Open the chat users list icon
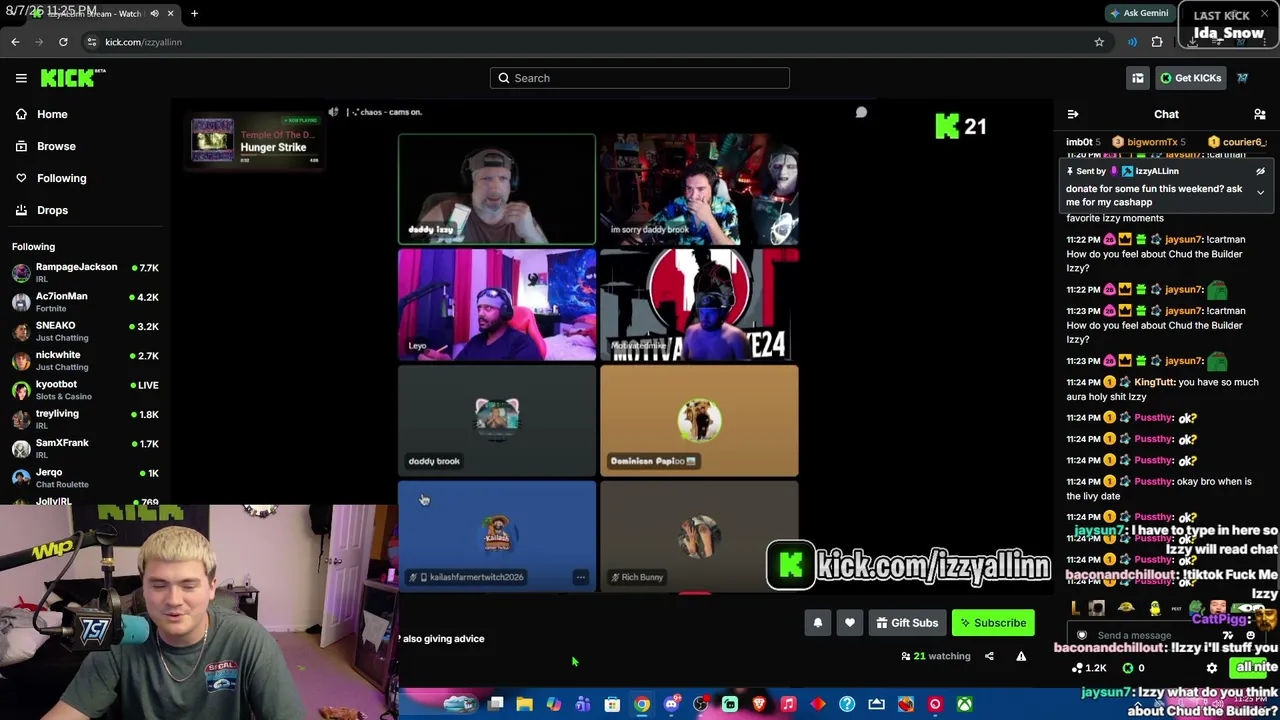Viewport: 1280px width, 720px height. [x=1260, y=114]
